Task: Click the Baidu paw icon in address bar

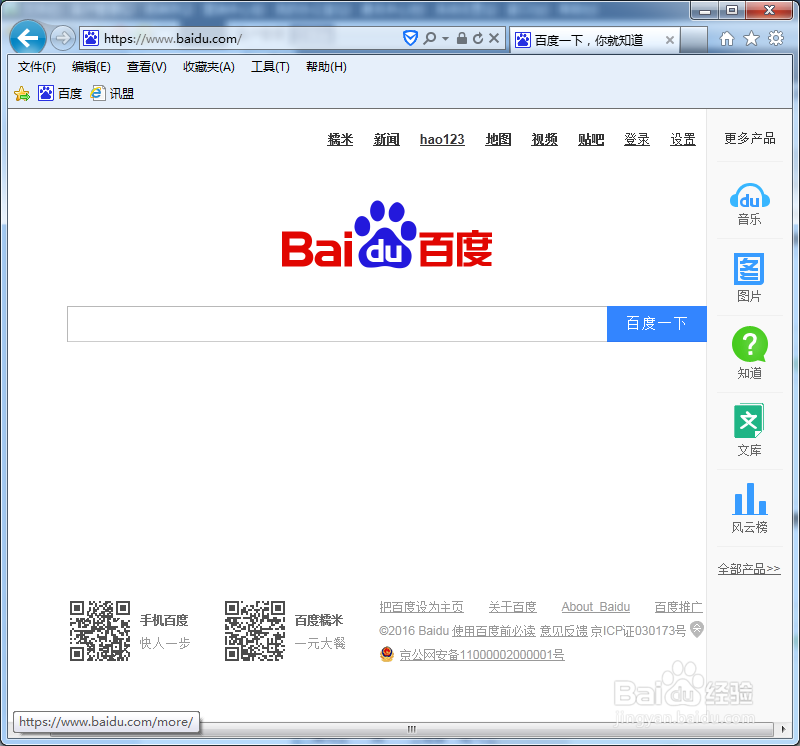Action: coord(91,38)
